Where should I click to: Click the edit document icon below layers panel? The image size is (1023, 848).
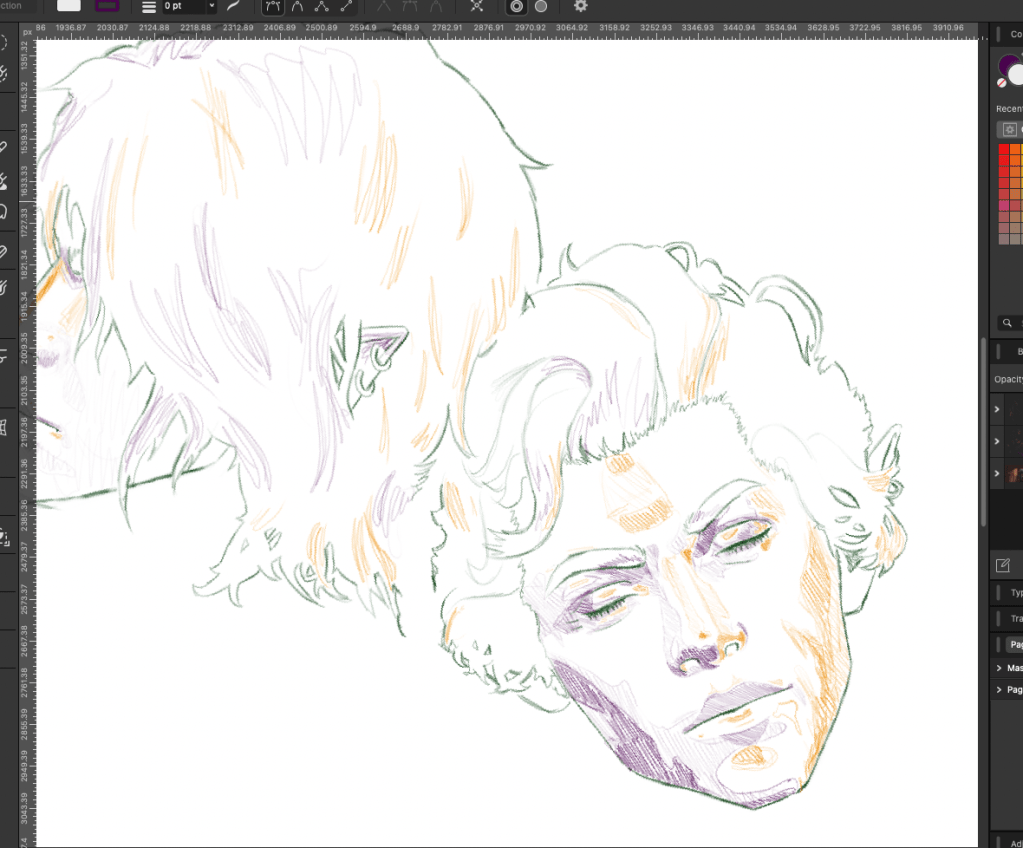[1003, 566]
